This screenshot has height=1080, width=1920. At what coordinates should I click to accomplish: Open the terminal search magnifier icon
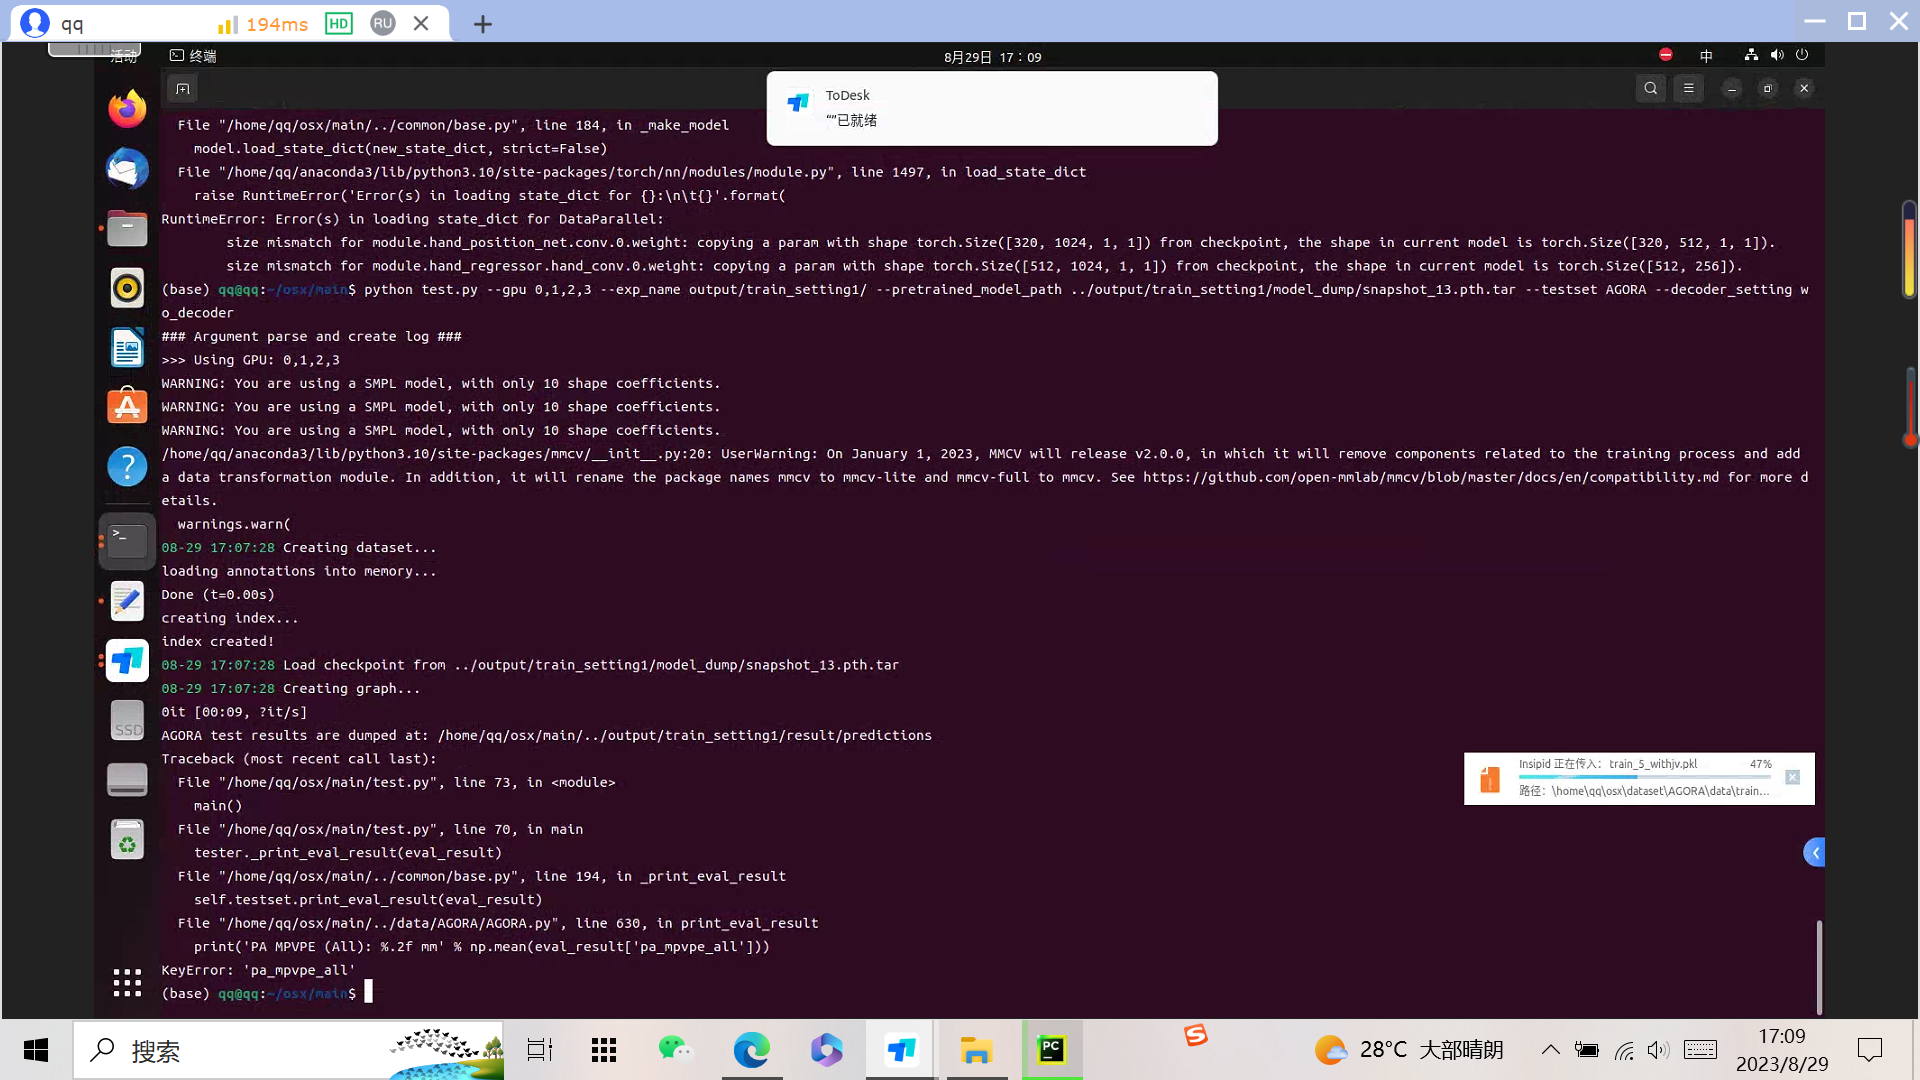coord(1651,88)
